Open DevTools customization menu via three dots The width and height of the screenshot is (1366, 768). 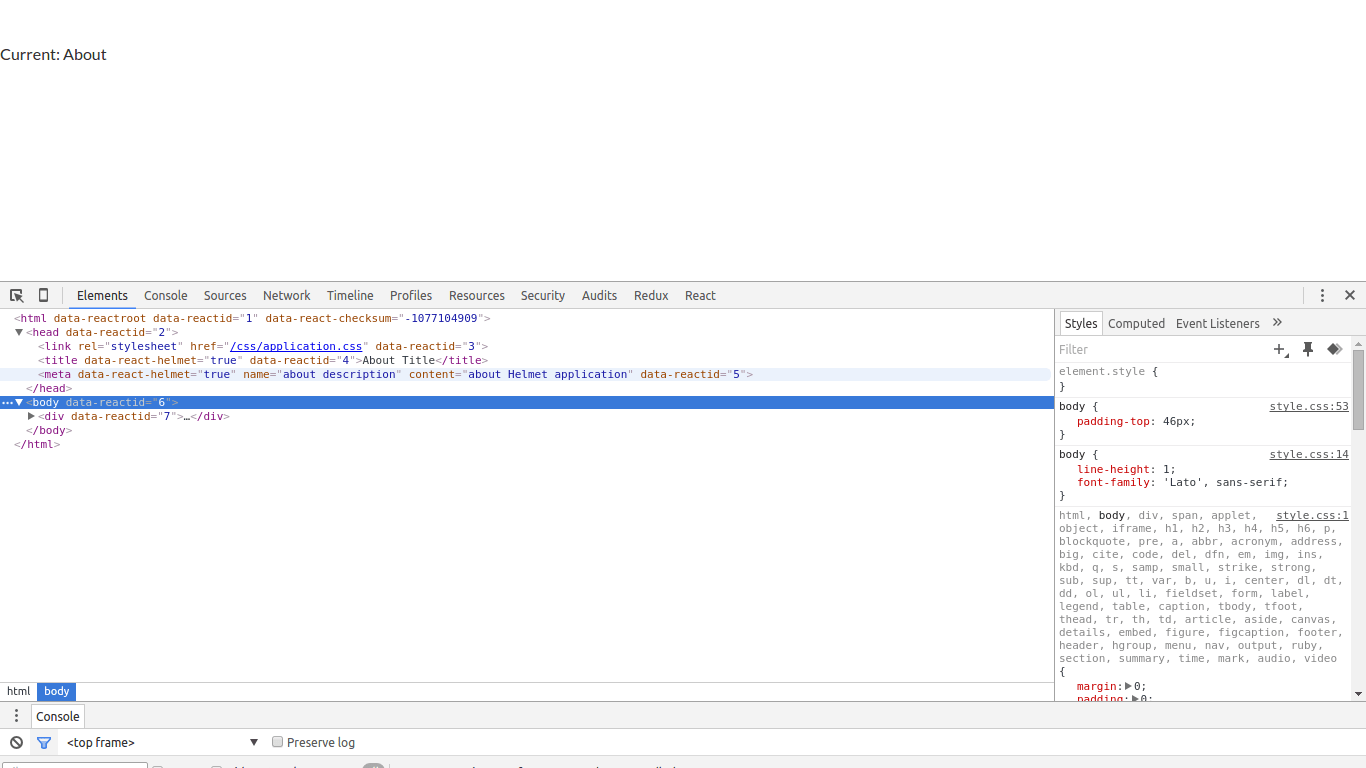coord(1322,295)
